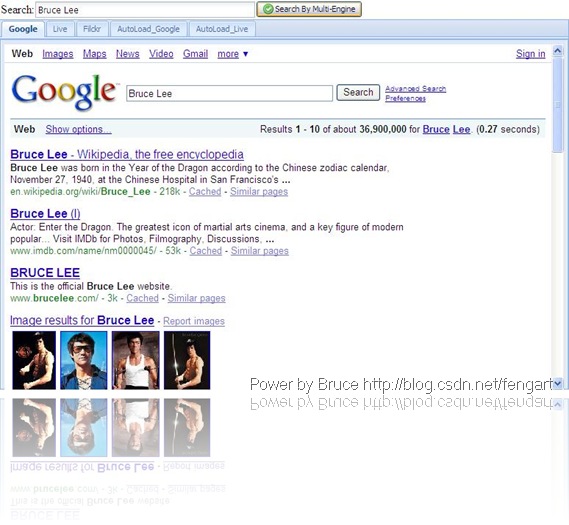The width and height of the screenshot is (569, 525).
Task: Open the first Bruce Lee image thumbnail
Action: pyautogui.click(x=34, y=360)
